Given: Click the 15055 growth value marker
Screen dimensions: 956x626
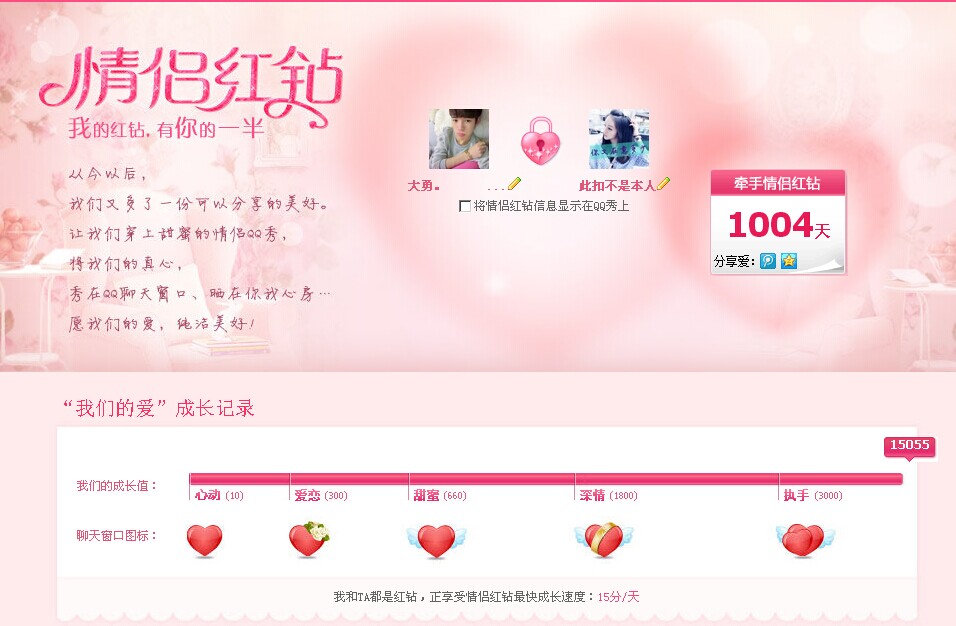Looking at the screenshot, I should tap(909, 446).
